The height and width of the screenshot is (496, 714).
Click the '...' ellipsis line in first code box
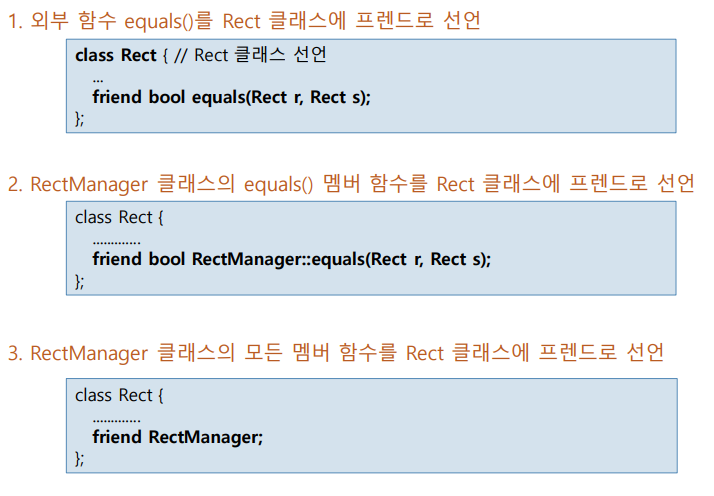(x=97, y=77)
